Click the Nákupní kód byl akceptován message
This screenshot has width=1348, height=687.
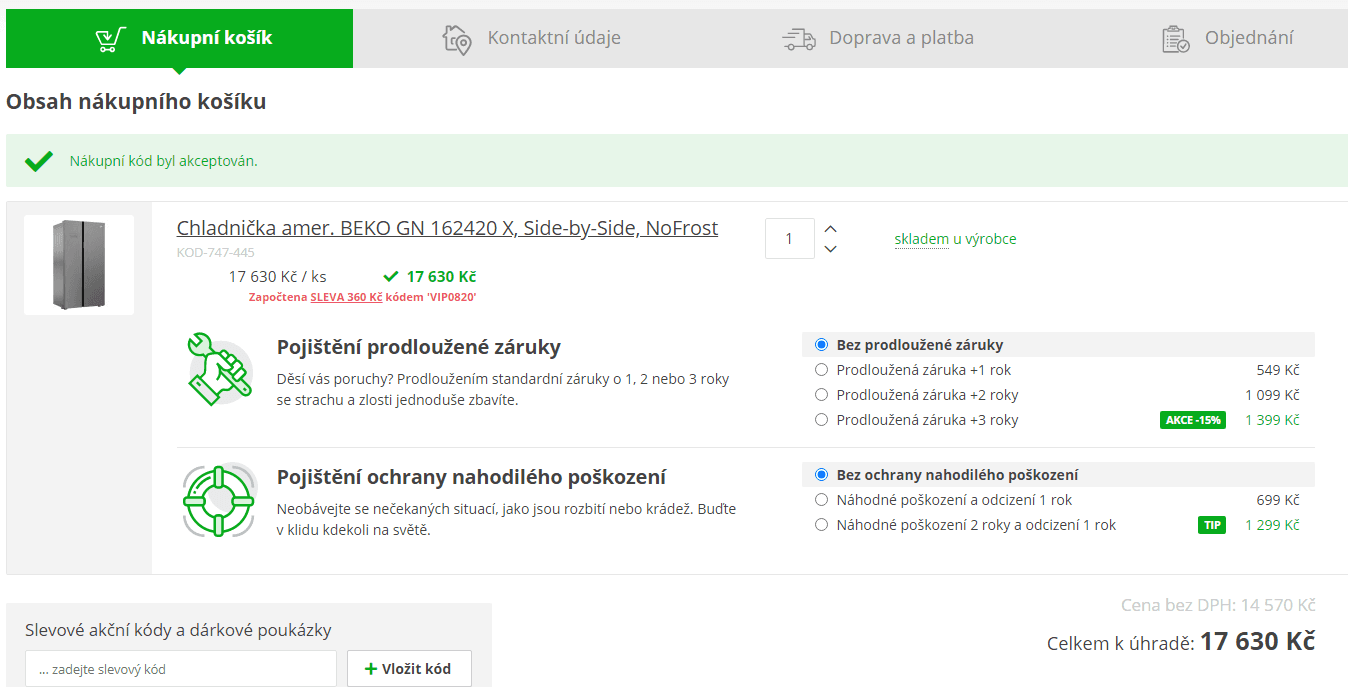pos(163,161)
